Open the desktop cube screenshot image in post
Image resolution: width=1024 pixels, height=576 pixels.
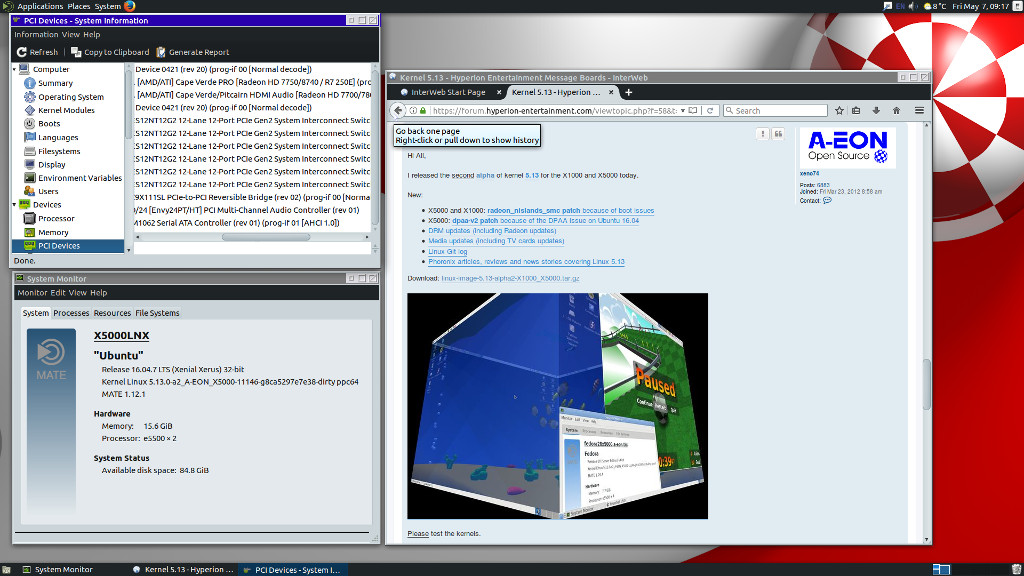[557, 406]
